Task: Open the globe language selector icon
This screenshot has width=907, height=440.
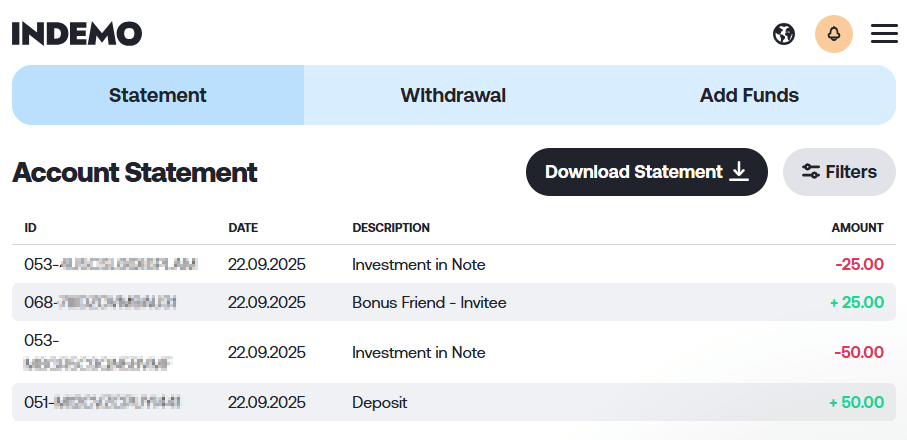Action: [x=784, y=34]
